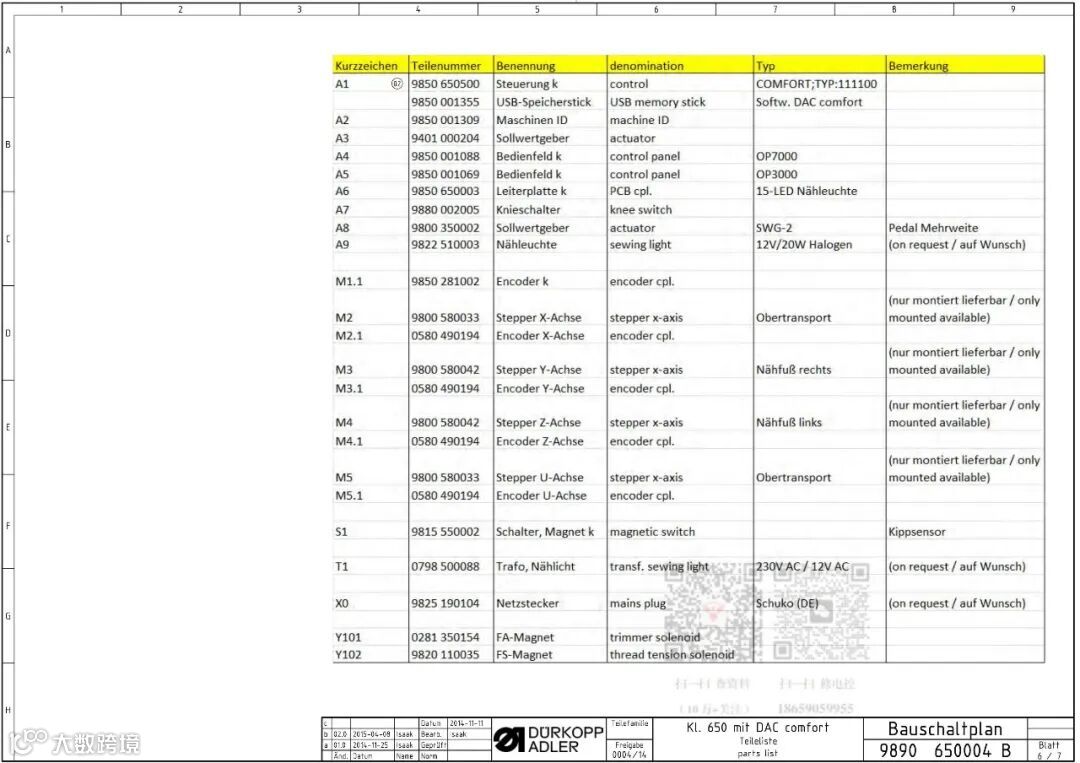This screenshot has width=1080, height=763.
Task: Click the Freigabe 0004/14 field
Action: pos(629,750)
